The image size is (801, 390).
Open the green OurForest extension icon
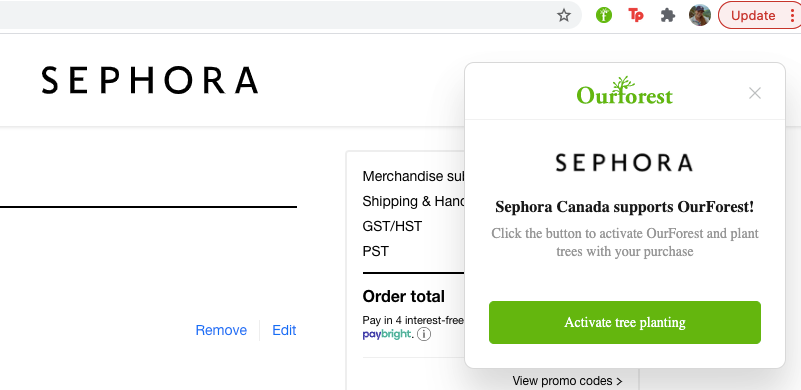604,15
